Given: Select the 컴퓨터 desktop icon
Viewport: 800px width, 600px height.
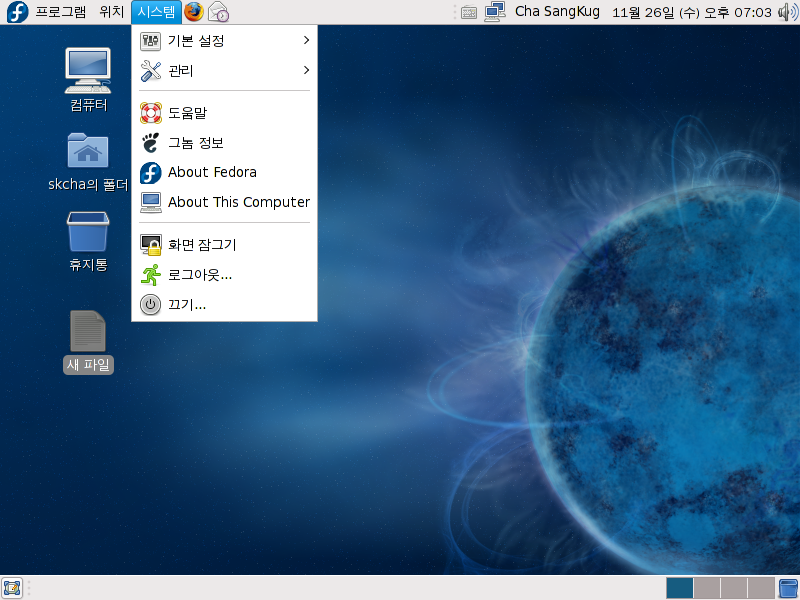Looking at the screenshot, I should (88, 71).
